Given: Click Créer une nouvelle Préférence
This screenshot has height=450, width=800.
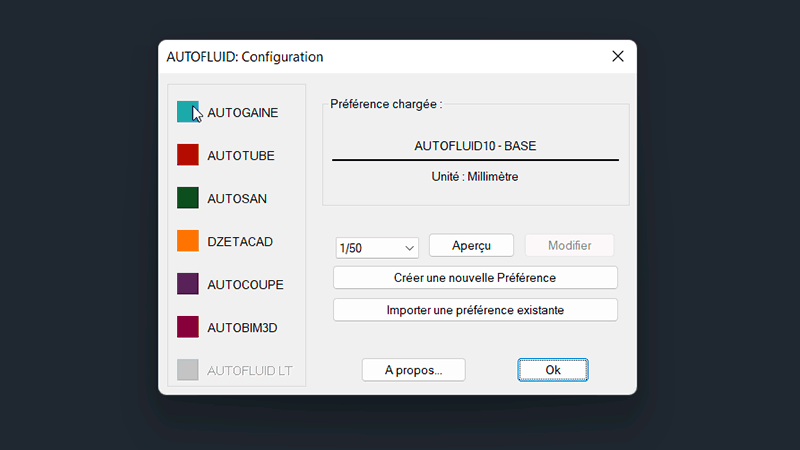Looking at the screenshot, I should tap(475, 278).
